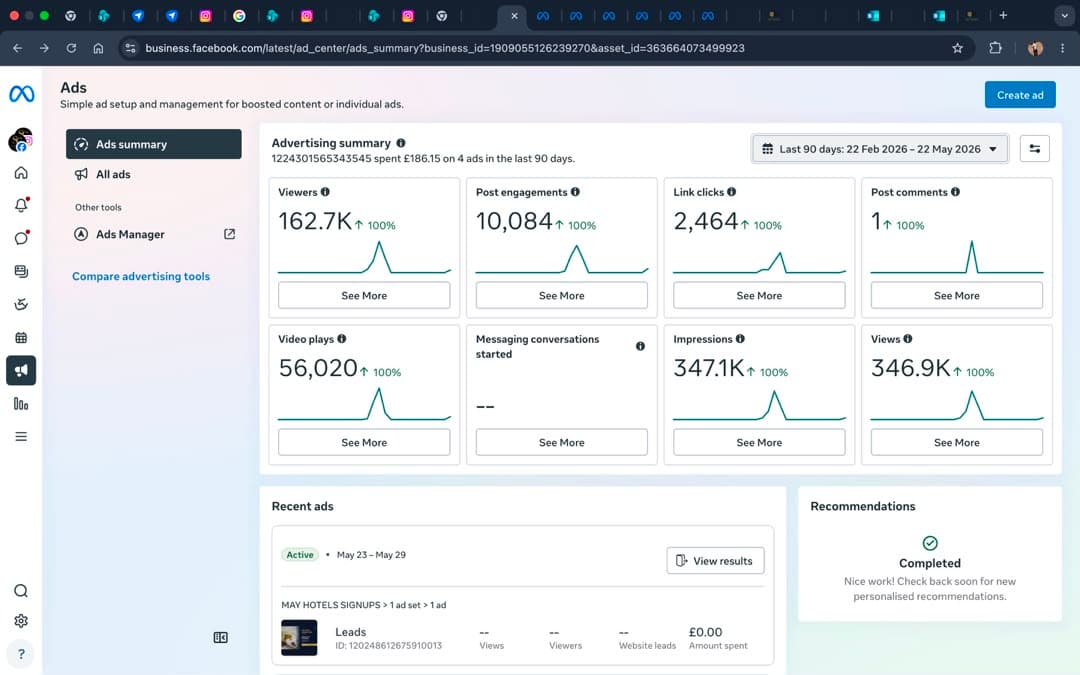1080x675 pixels.
Task: Click the Advertising summary info icon
Action: point(401,143)
